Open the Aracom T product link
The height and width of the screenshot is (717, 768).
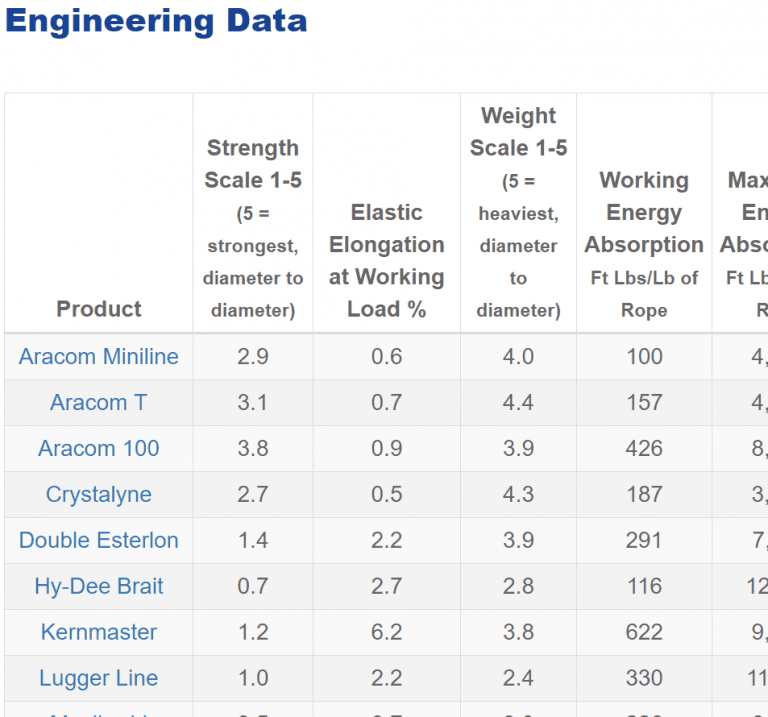point(98,403)
